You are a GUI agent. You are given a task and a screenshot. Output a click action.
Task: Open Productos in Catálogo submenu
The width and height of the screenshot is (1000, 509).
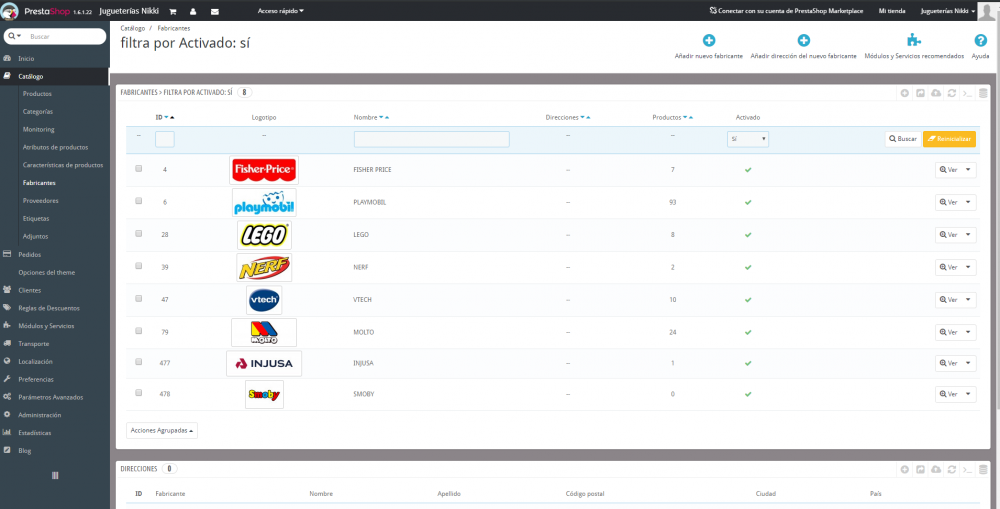point(37,94)
